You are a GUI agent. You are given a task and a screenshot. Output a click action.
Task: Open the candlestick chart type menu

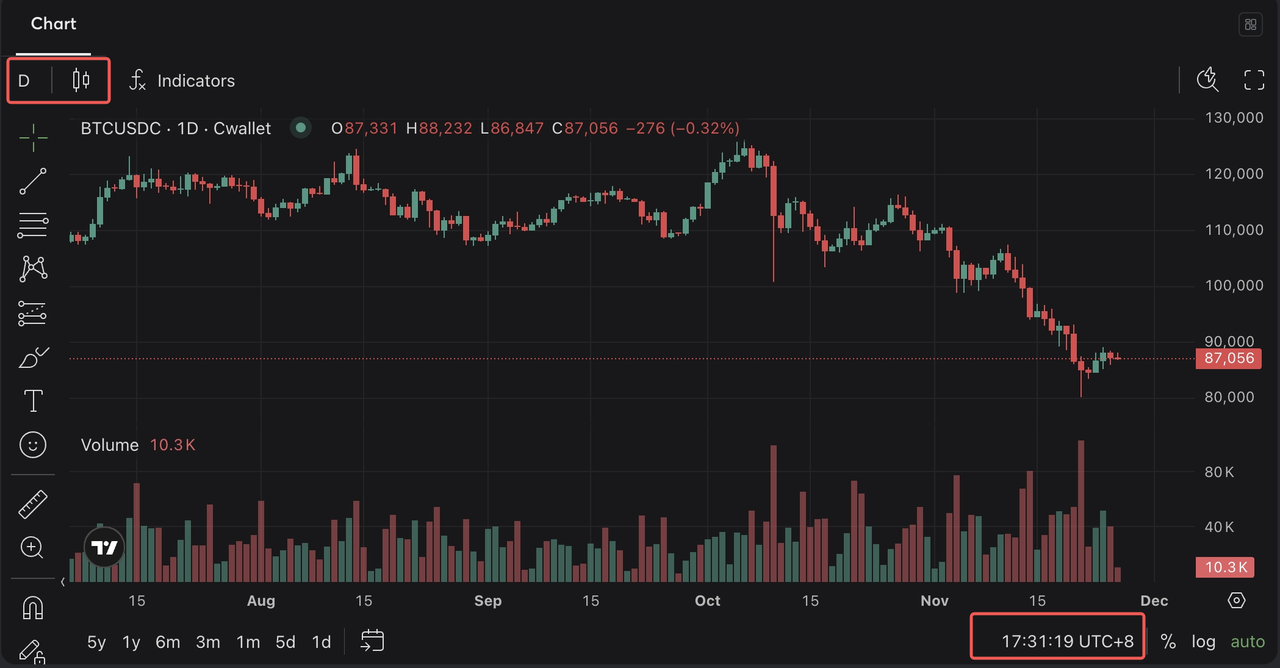pyautogui.click(x=81, y=81)
